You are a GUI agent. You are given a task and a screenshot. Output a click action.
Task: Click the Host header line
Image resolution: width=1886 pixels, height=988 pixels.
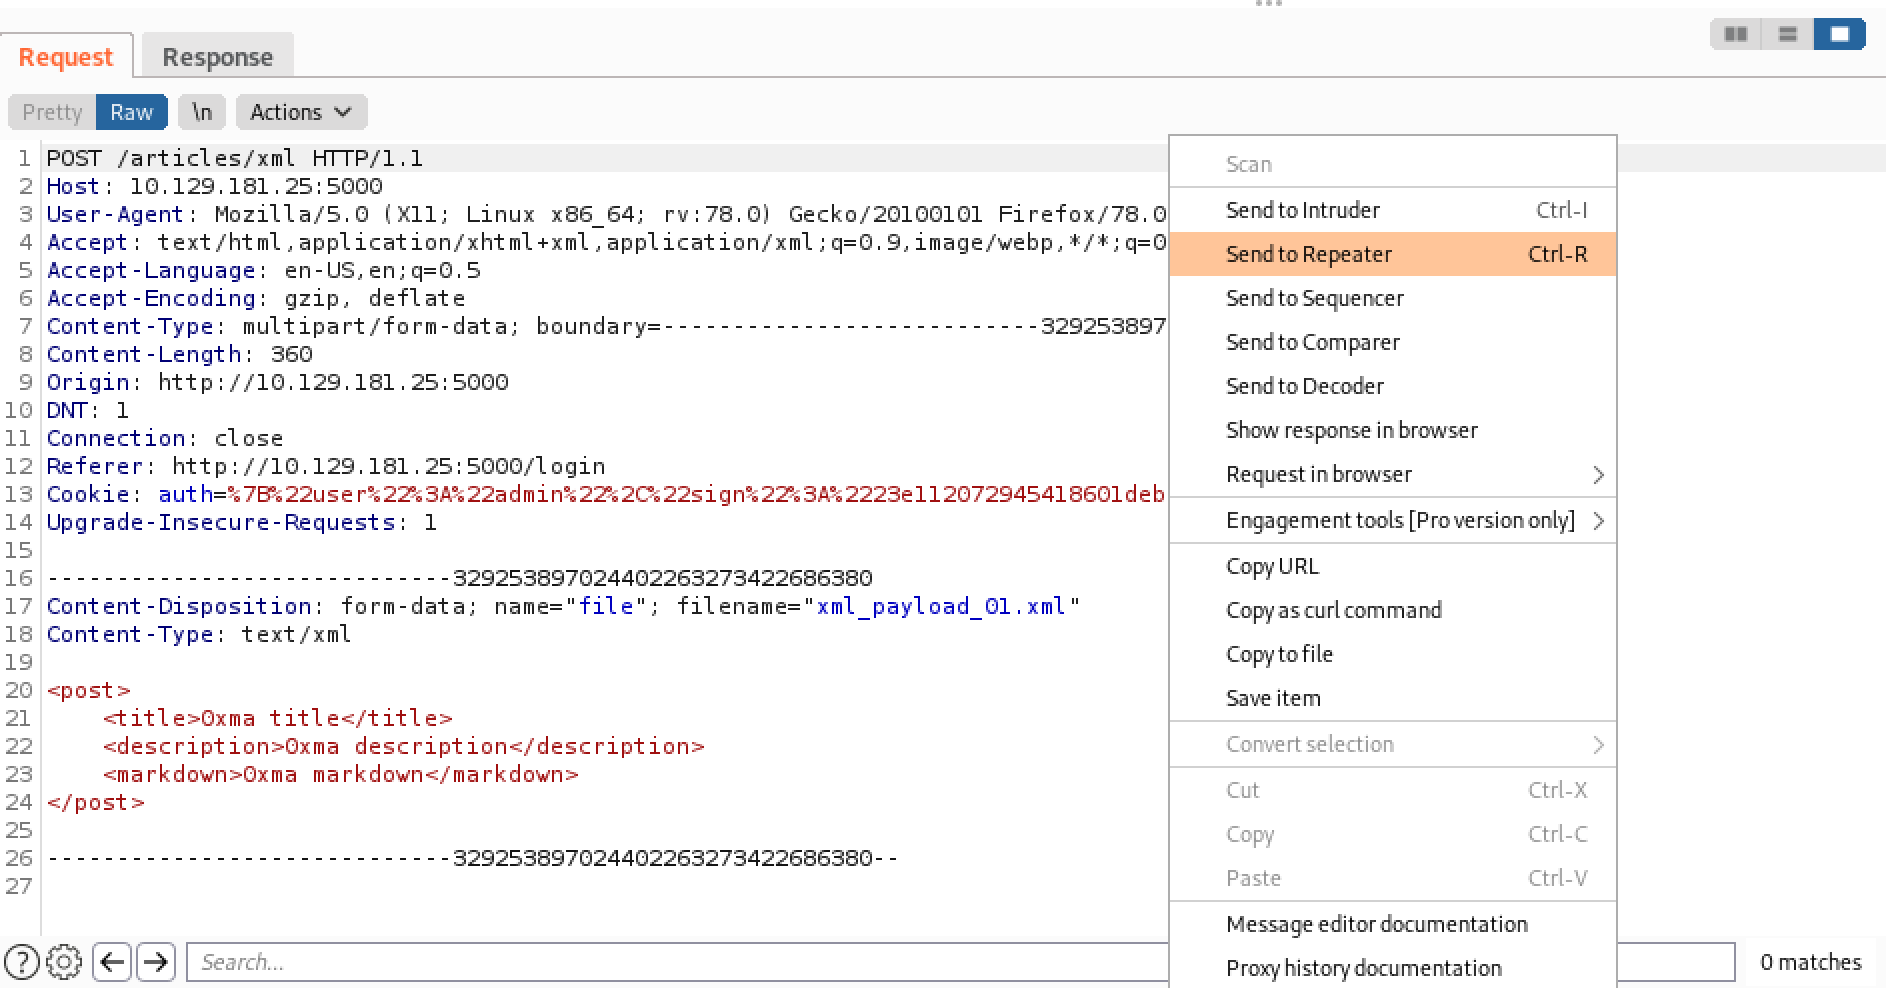click(215, 186)
